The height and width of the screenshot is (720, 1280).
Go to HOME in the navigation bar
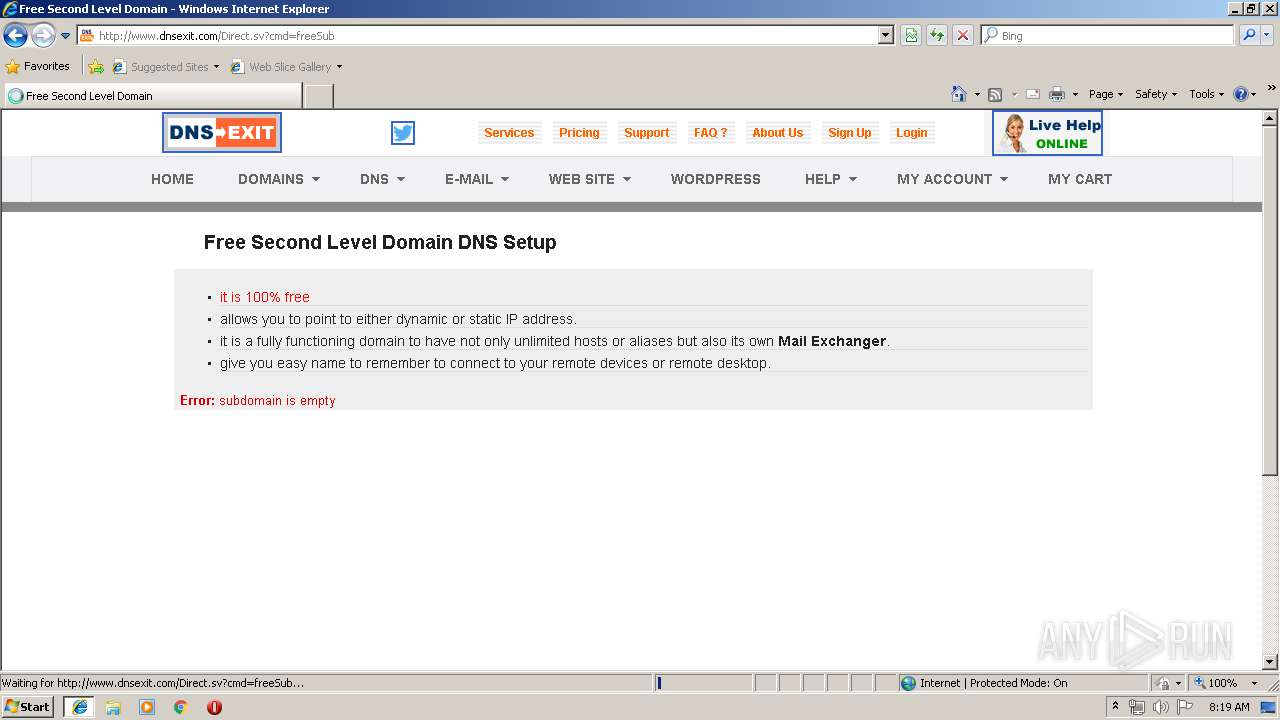[x=172, y=179]
